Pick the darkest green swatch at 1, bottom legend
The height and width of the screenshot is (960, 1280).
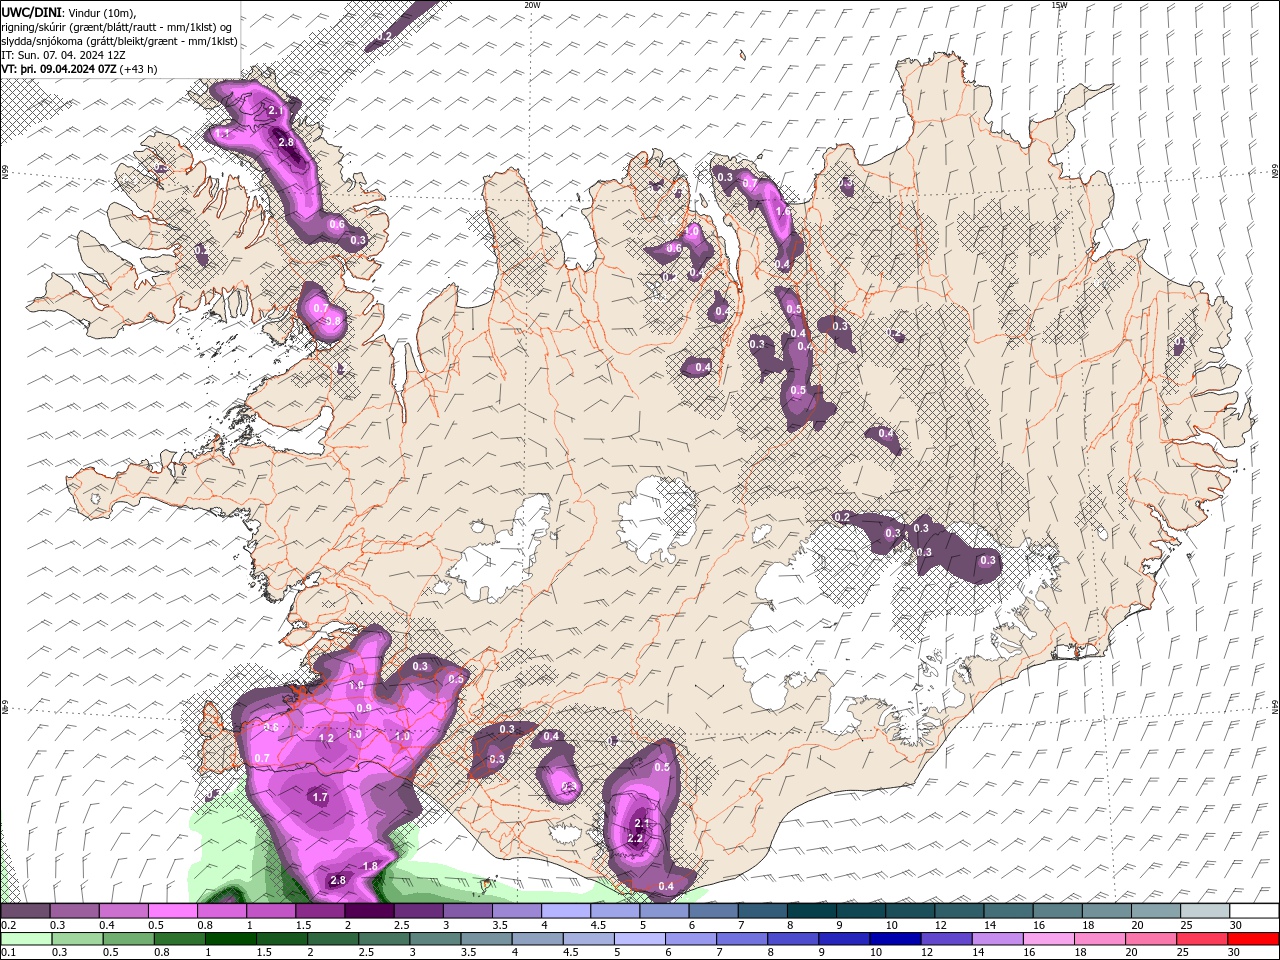coord(229,939)
